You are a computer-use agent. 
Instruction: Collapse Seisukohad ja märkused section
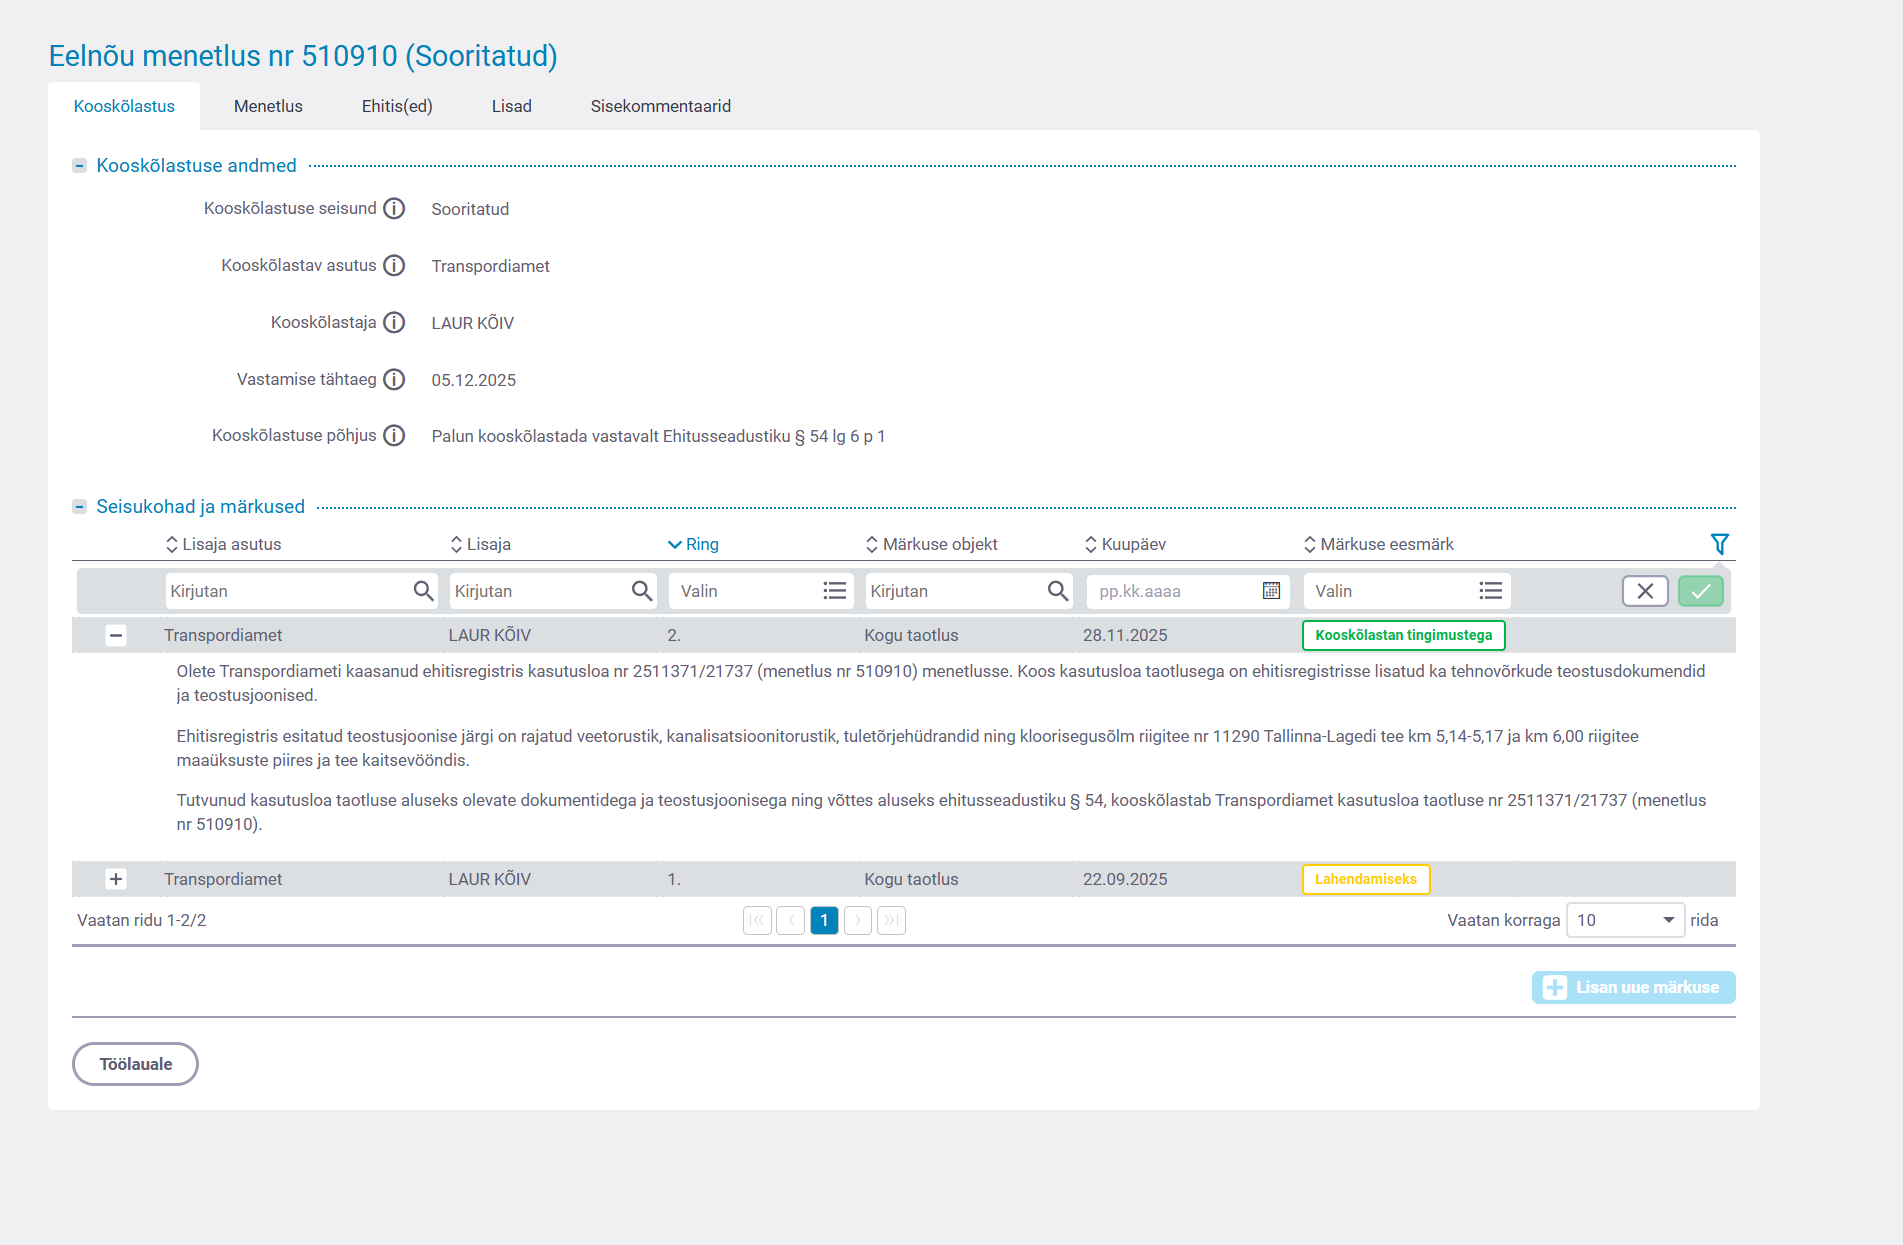80,507
